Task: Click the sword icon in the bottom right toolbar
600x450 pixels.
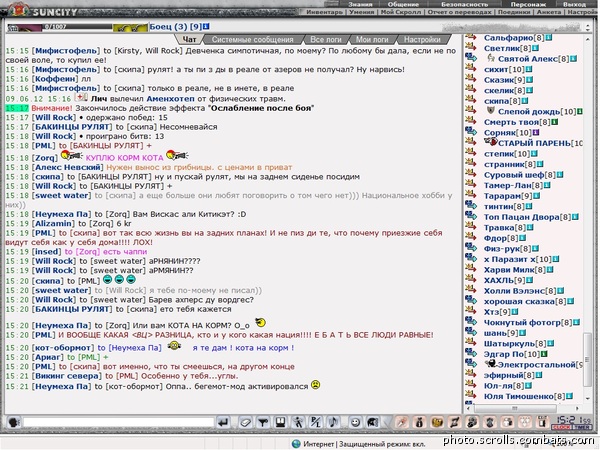Action: [x=401, y=422]
